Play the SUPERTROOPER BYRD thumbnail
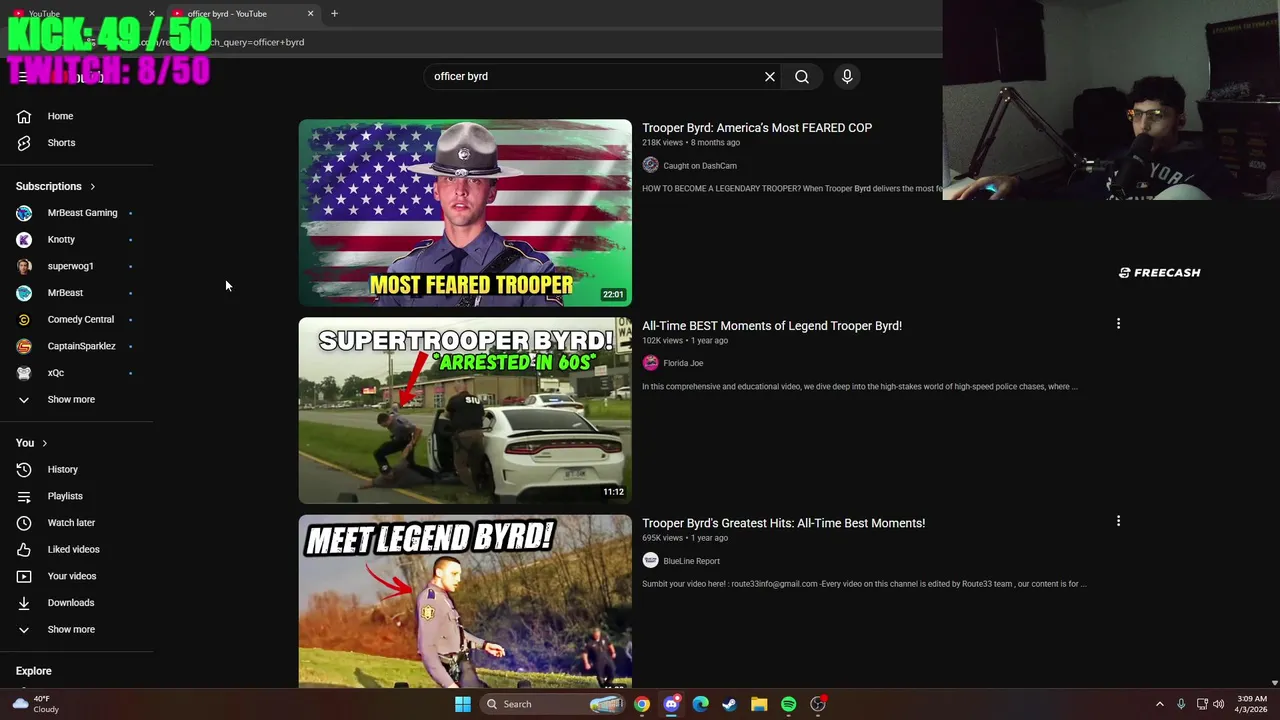Image resolution: width=1280 pixels, height=720 pixels. [x=465, y=410]
